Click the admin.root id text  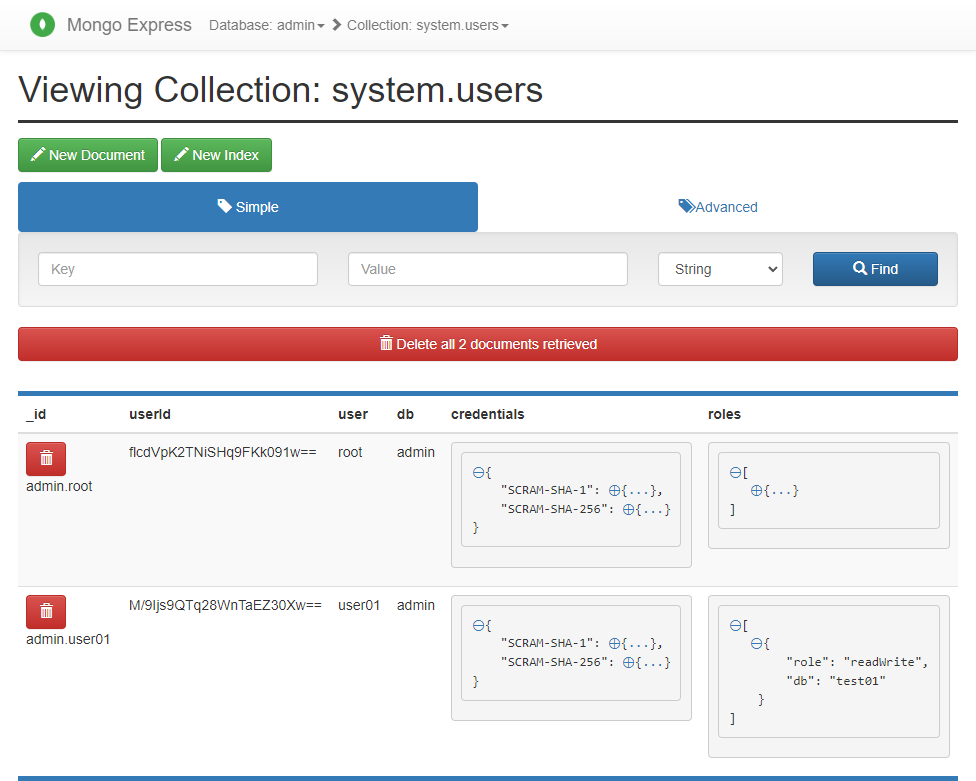tap(59, 486)
